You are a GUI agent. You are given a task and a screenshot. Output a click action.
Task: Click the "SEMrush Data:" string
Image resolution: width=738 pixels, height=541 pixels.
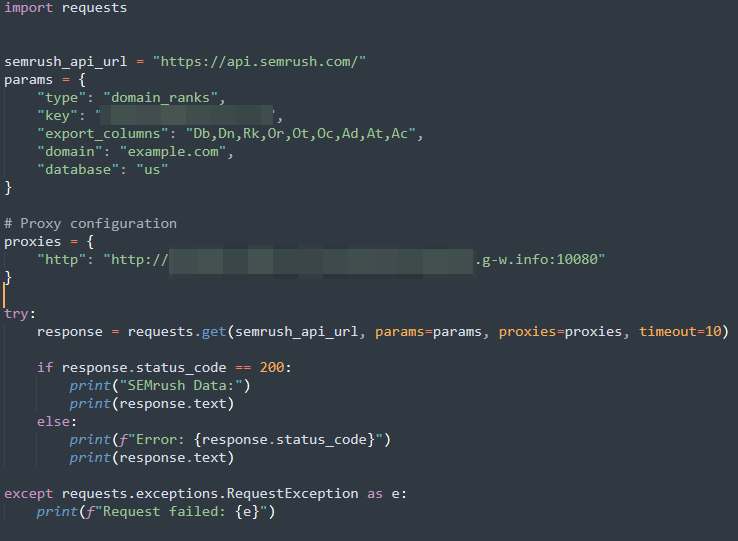(x=181, y=386)
